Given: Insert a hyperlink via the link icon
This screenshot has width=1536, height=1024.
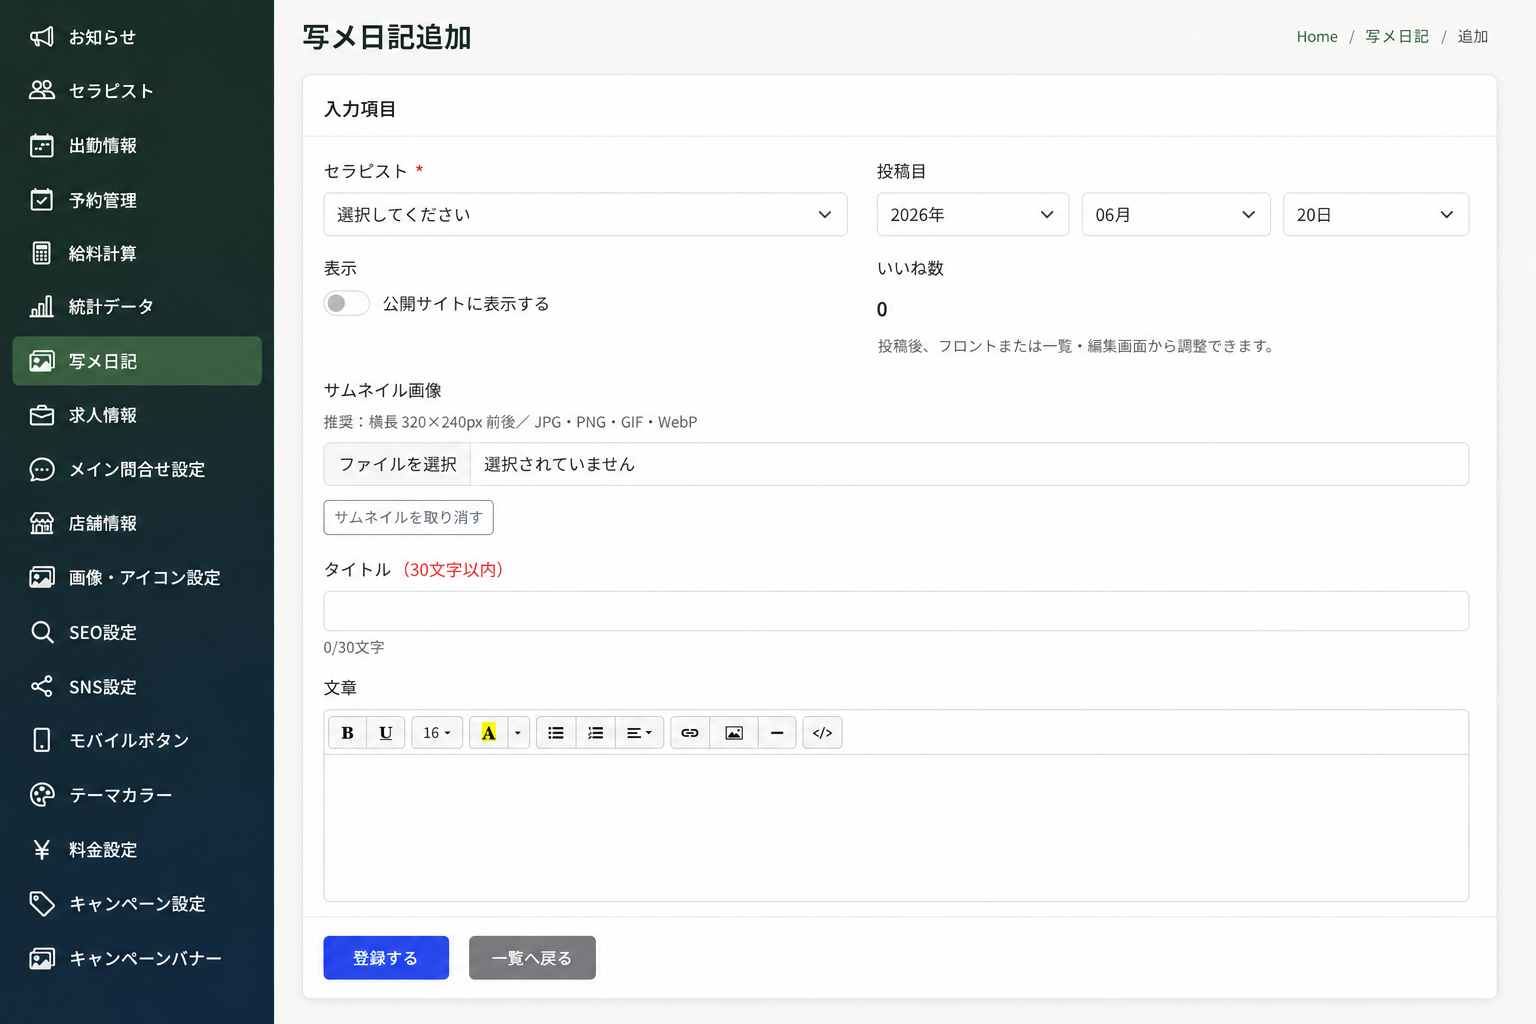Looking at the screenshot, I should tap(690, 733).
